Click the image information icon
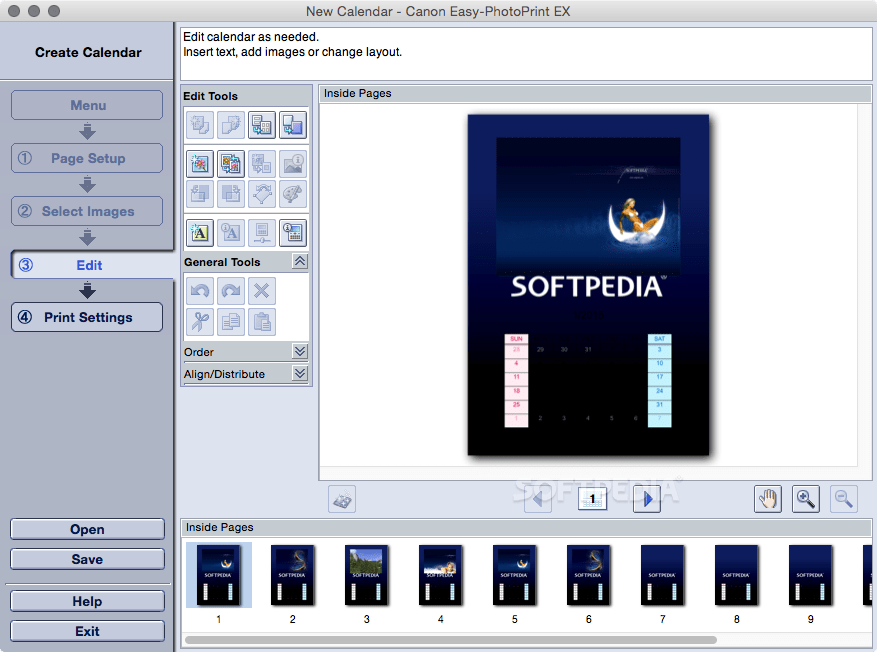 [293, 163]
